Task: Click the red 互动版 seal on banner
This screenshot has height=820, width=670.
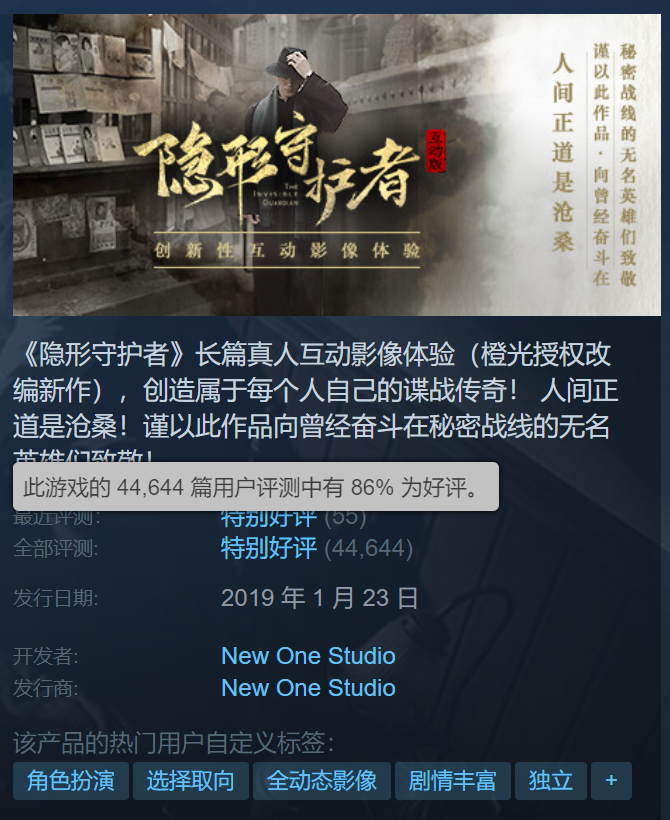Action: pyautogui.click(x=435, y=150)
